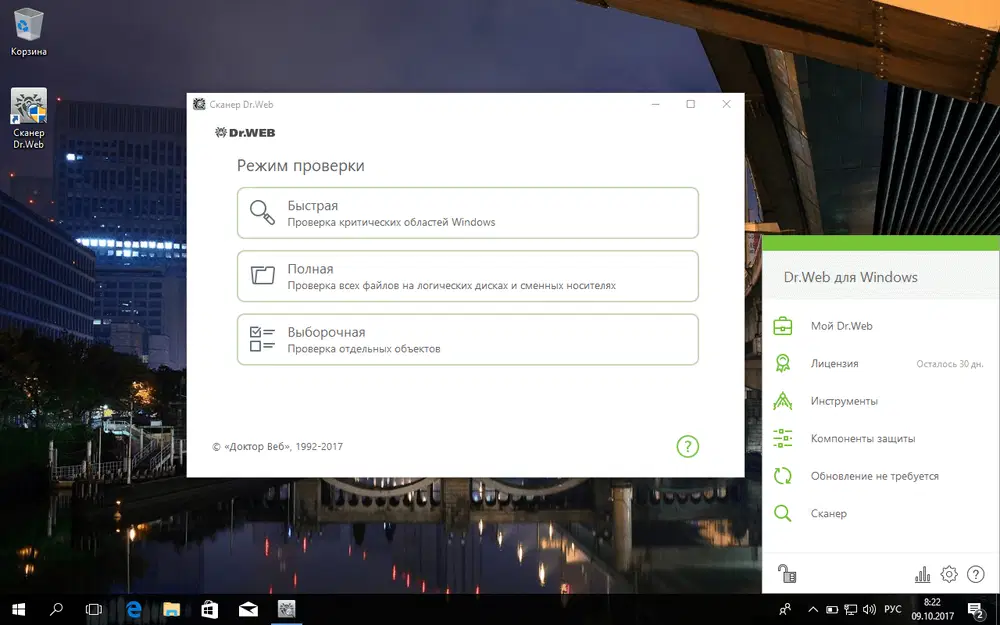Open Dr.Web settings gear icon

pyautogui.click(x=948, y=574)
